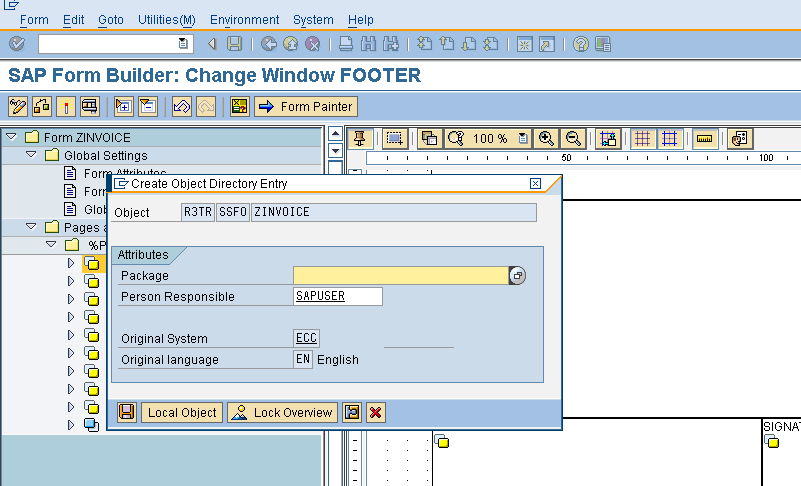Click the Save diskette in standard toolbar

[234, 44]
